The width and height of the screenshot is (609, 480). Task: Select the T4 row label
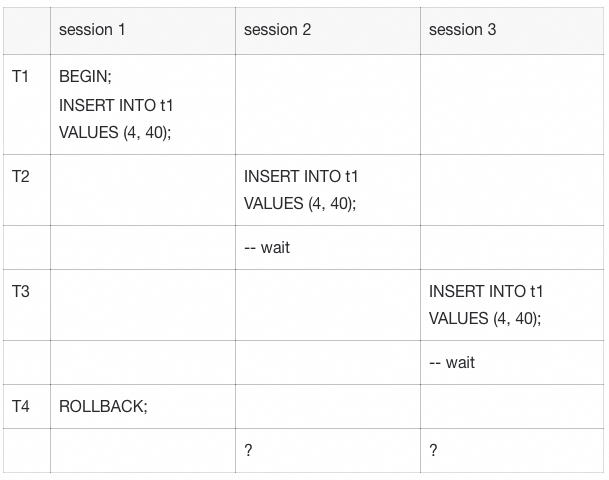pos(21,406)
